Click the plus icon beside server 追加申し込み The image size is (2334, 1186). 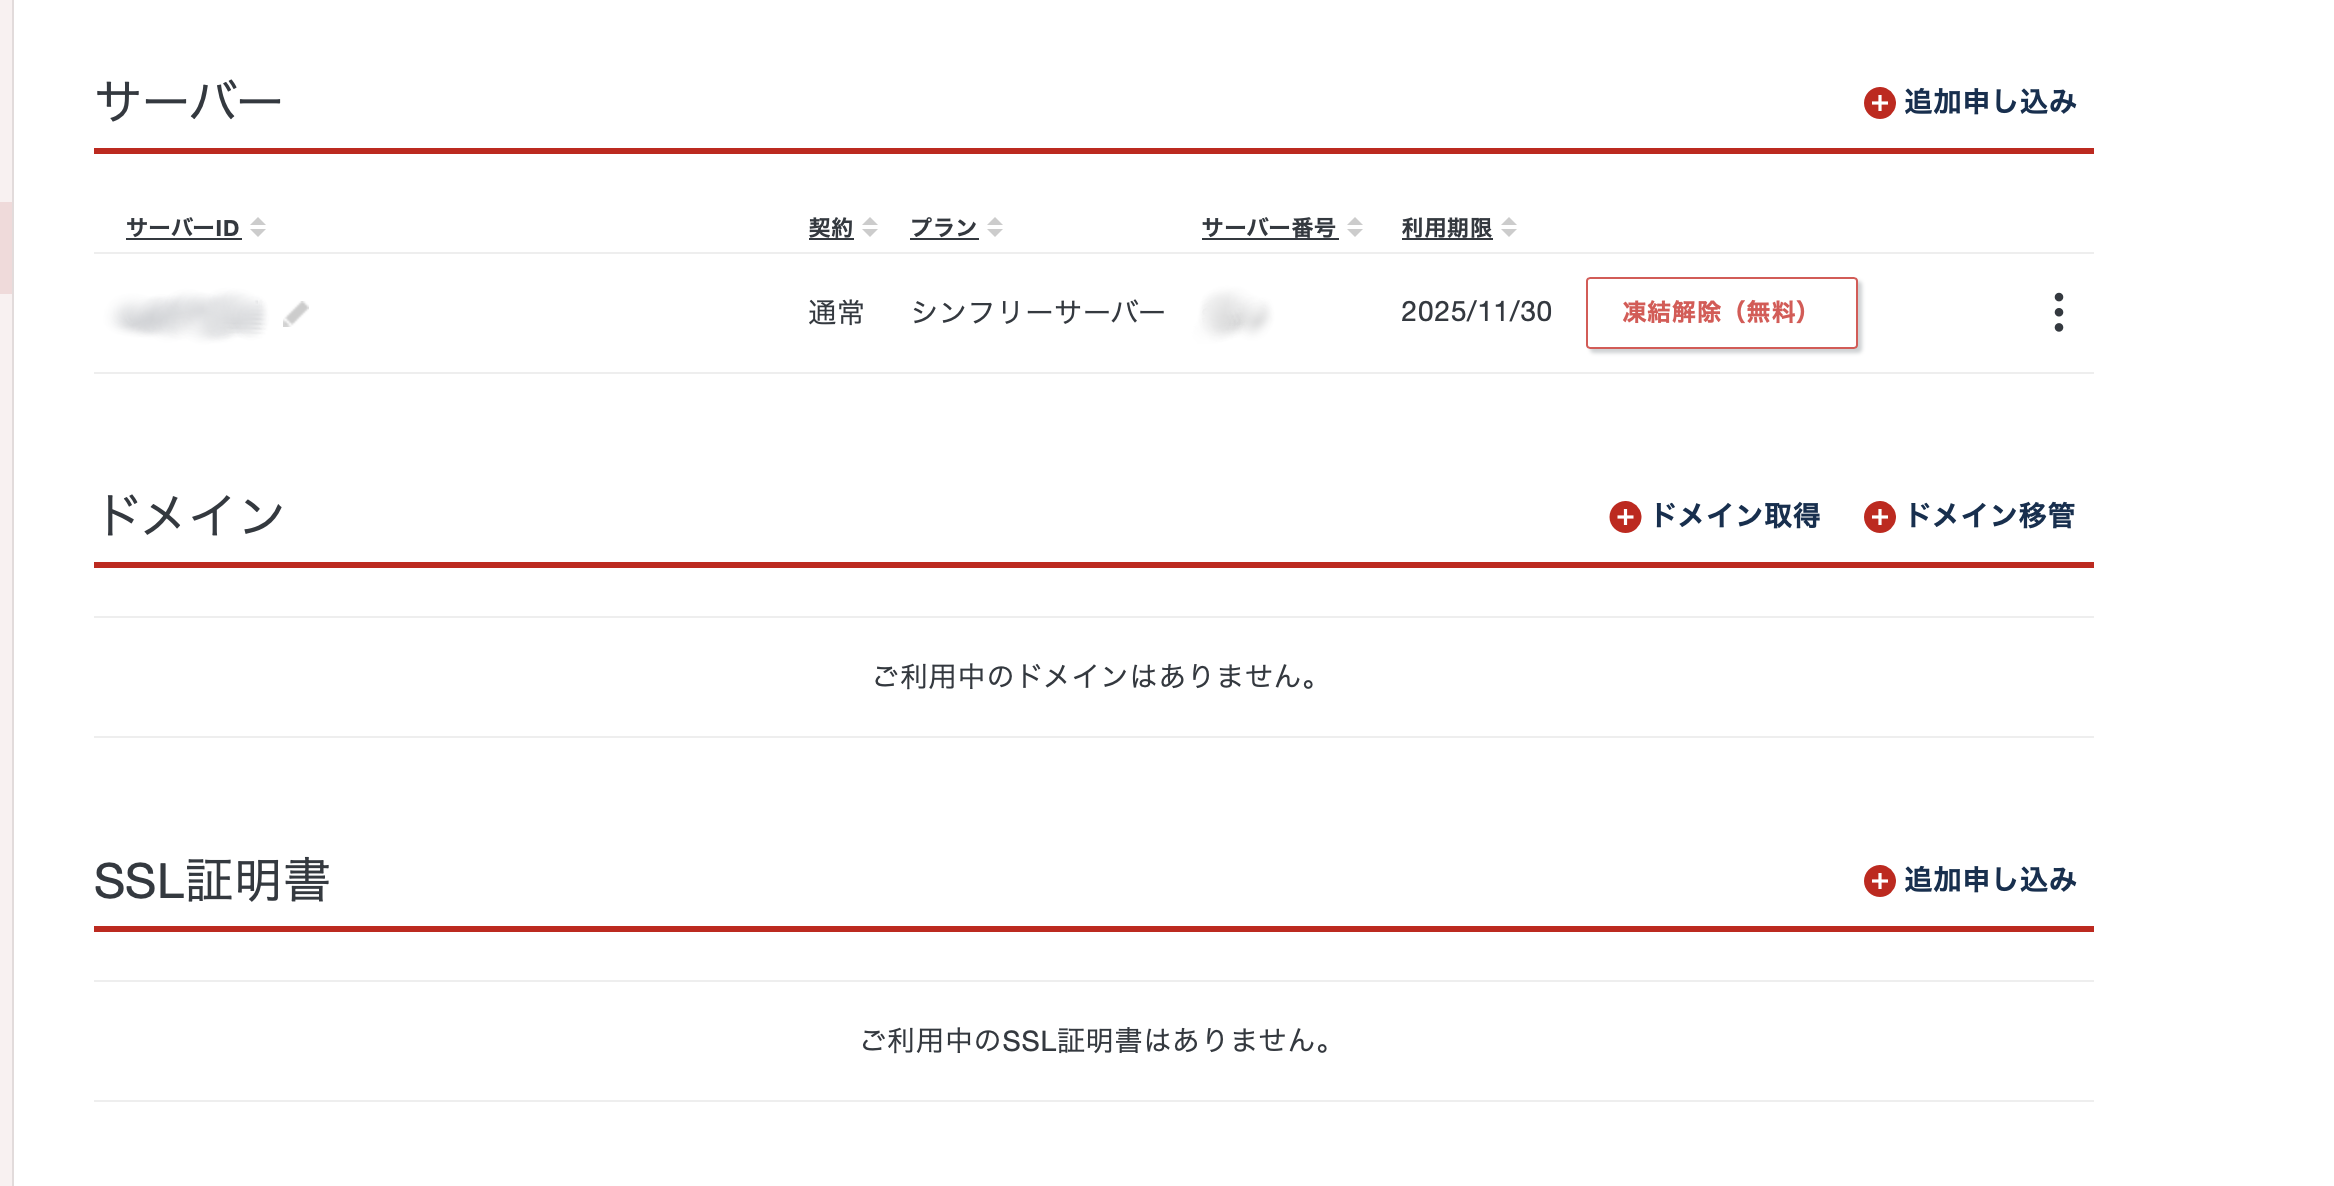point(1879,103)
